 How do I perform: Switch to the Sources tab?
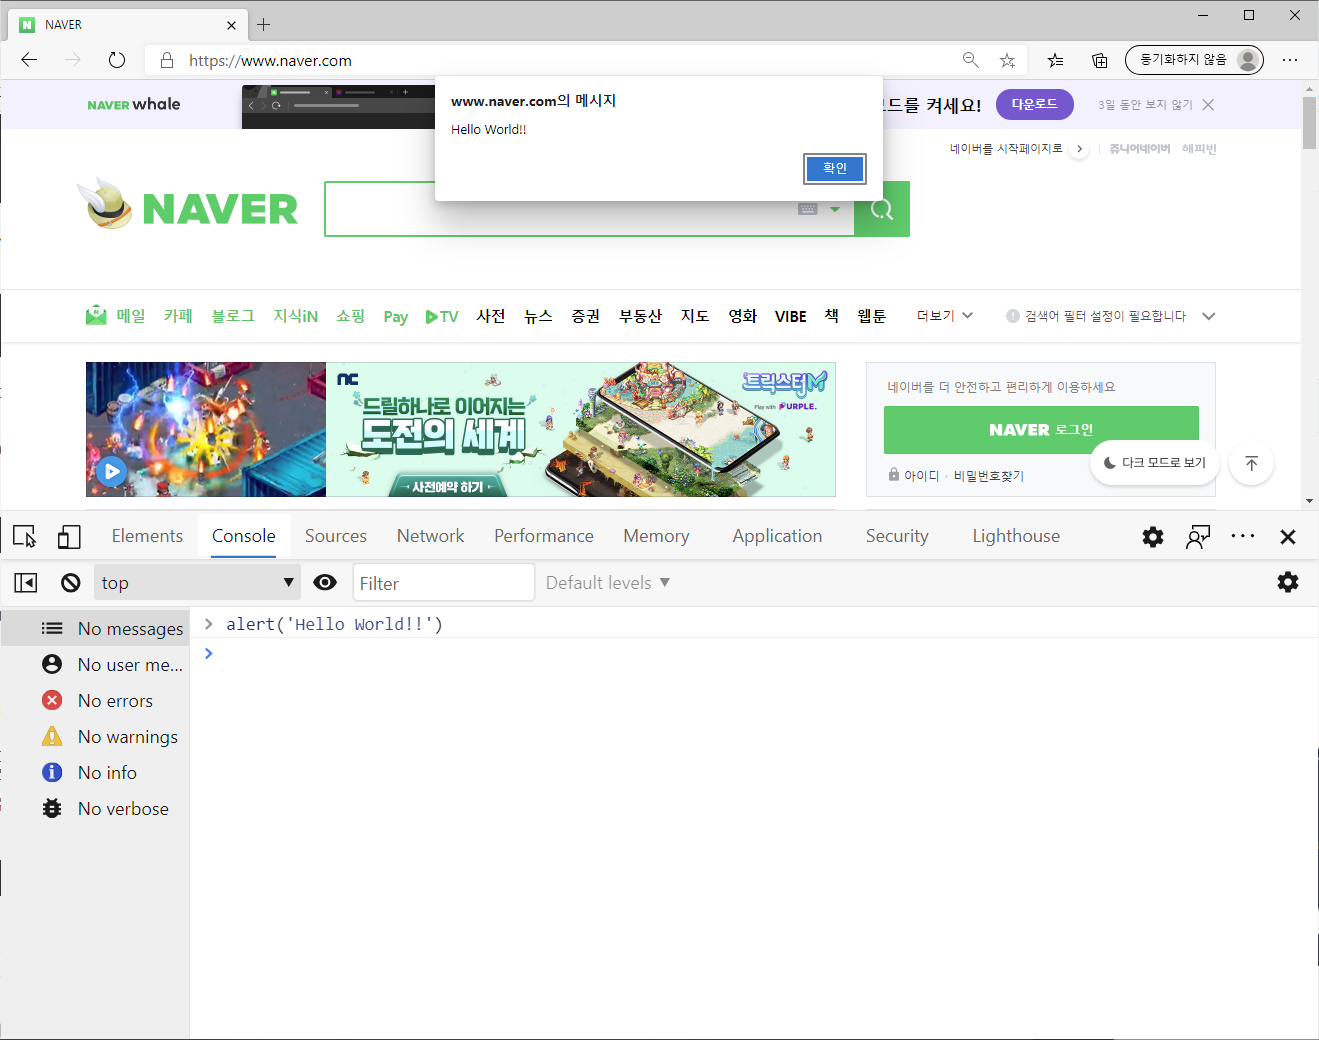(336, 536)
